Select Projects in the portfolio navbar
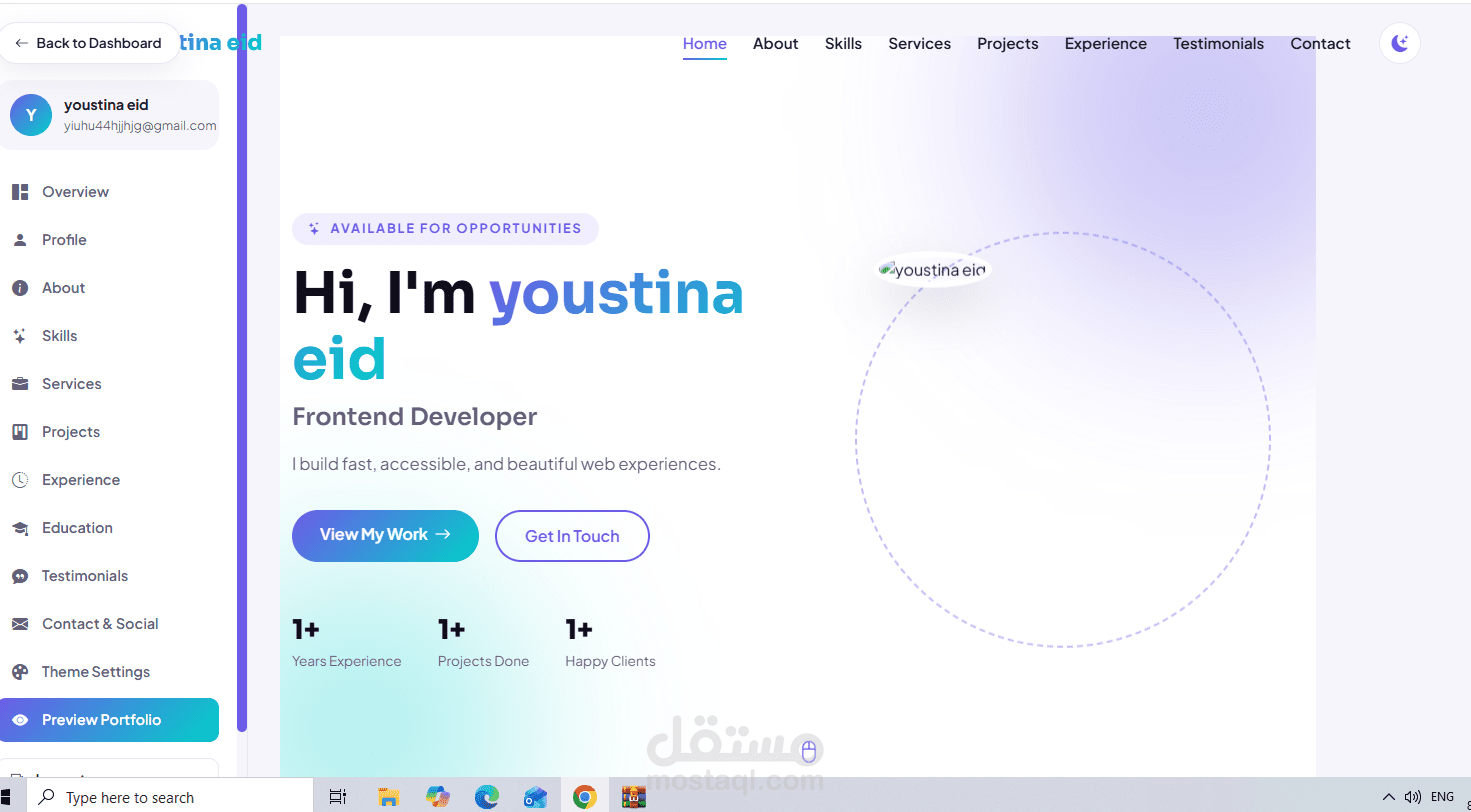 [x=1008, y=44]
